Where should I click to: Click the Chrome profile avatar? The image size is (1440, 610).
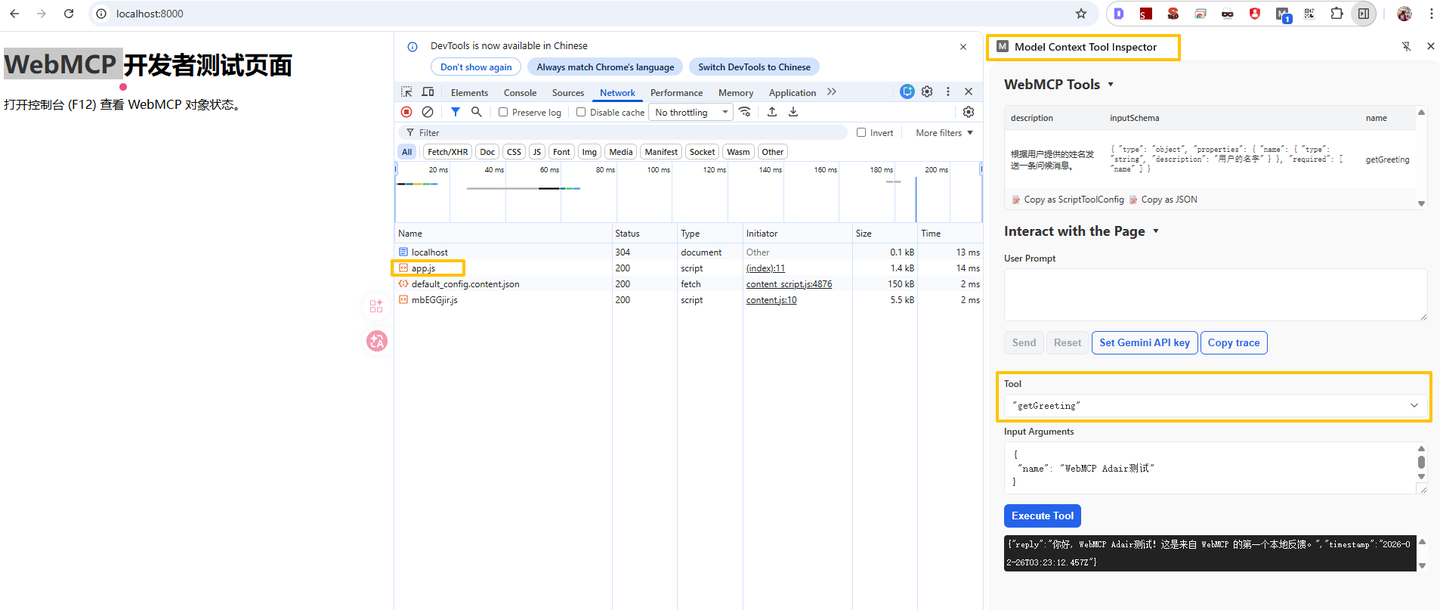[x=1404, y=14]
